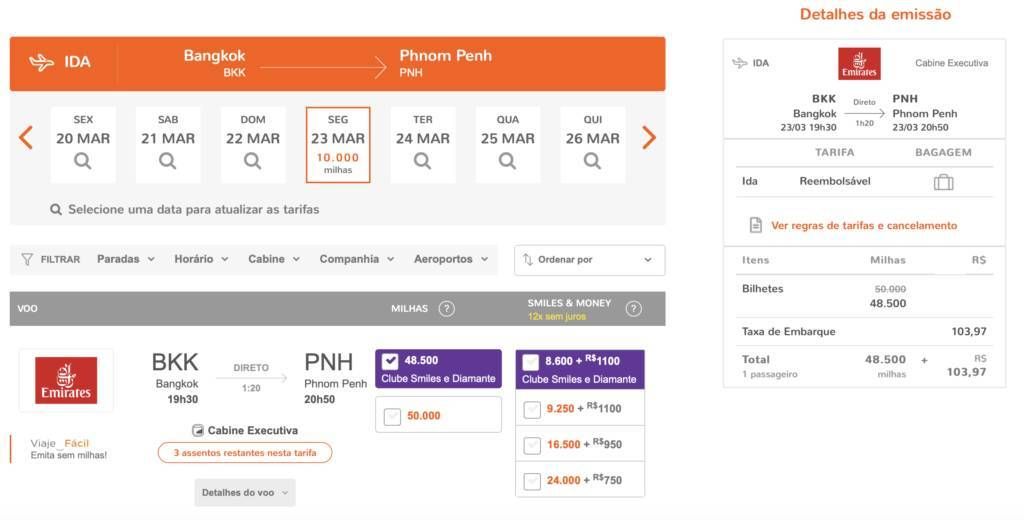Click the funnel FILTRAR icon
The image size is (1024, 520).
tap(27, 259)
